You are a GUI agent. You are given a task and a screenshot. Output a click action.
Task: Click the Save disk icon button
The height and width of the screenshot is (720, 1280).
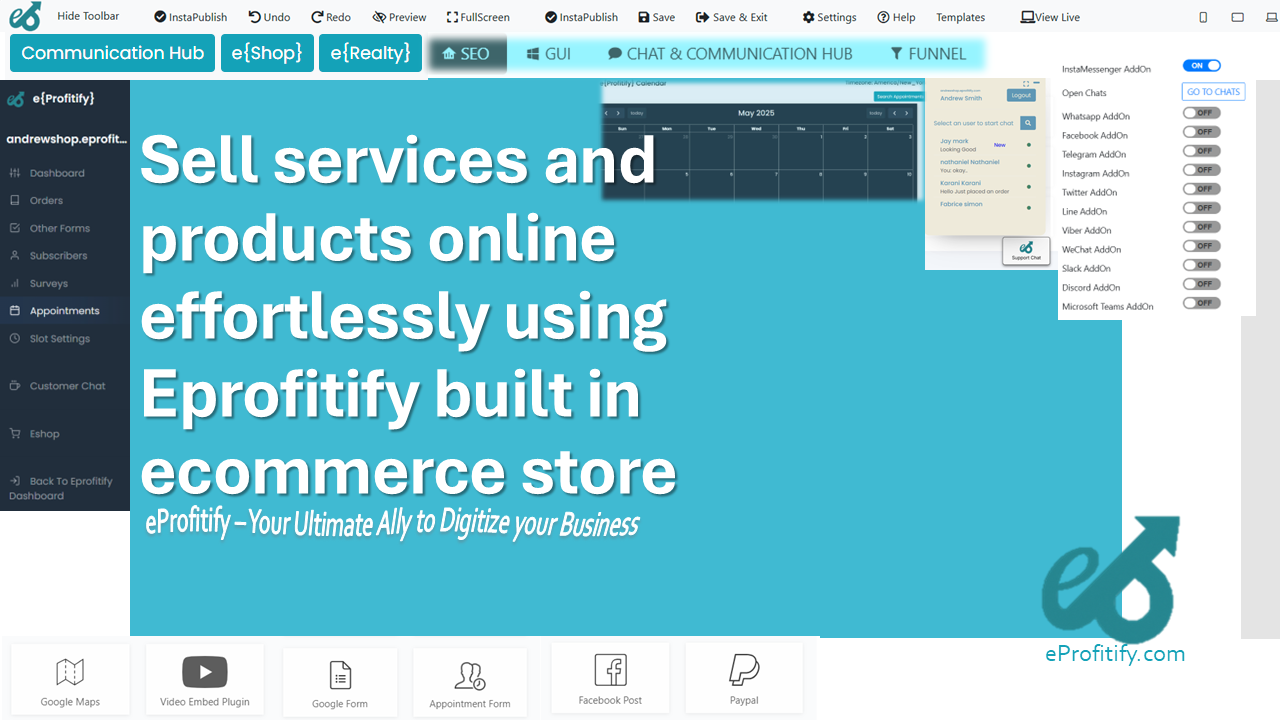pos(656,17)
